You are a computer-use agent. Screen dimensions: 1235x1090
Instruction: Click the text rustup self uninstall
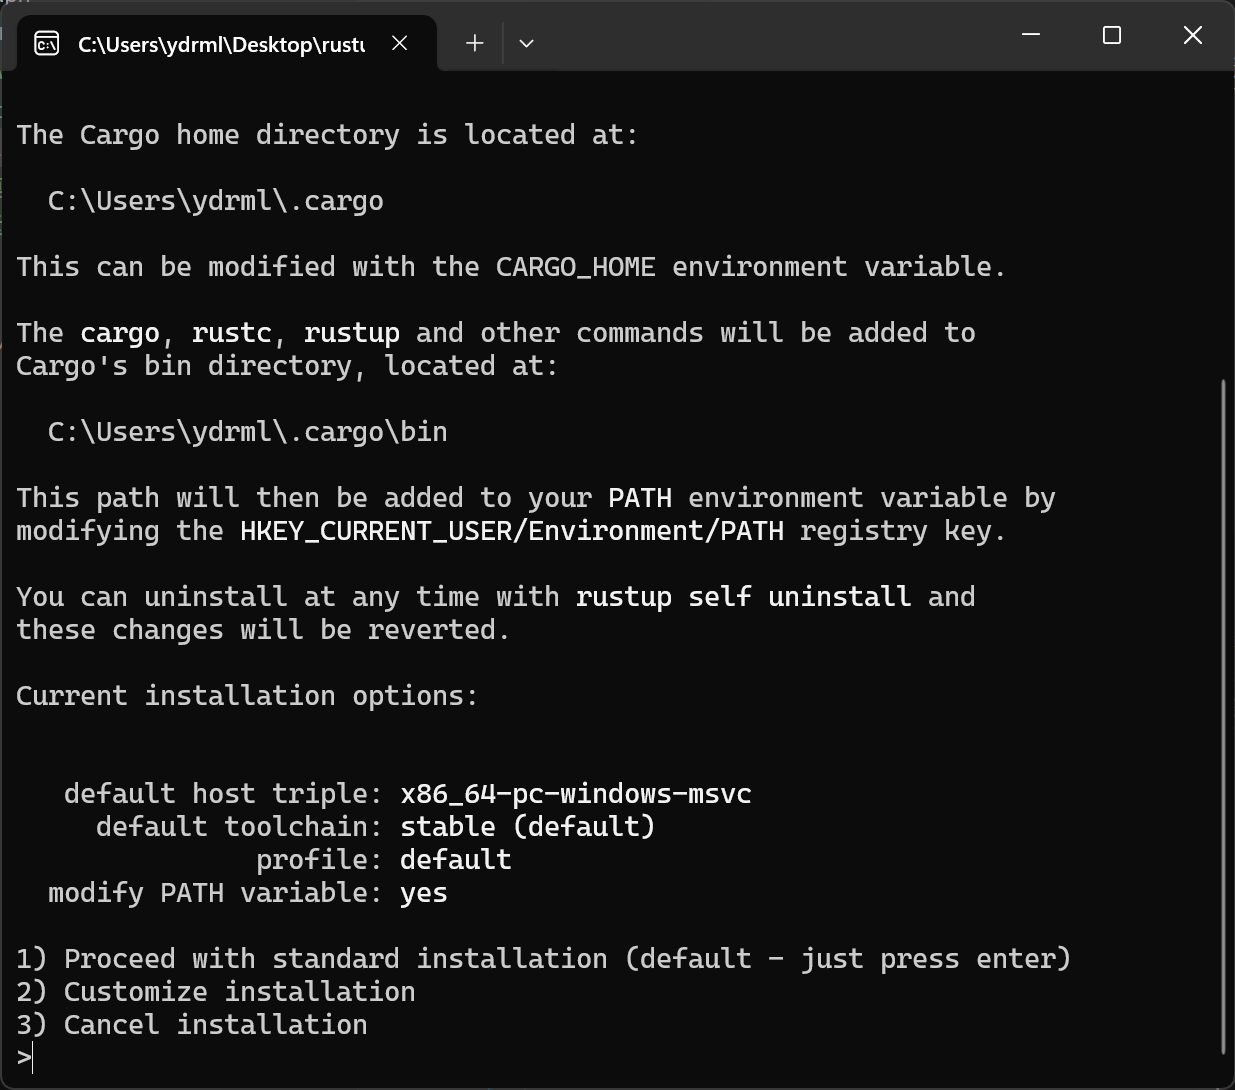coord(742,596)
